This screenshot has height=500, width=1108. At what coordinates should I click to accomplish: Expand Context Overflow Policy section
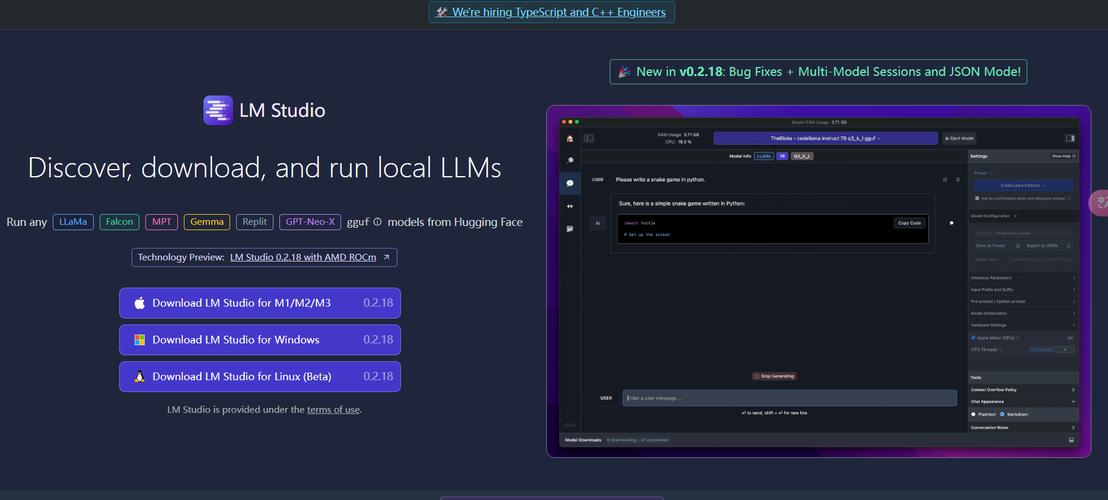pos(1023,390)
